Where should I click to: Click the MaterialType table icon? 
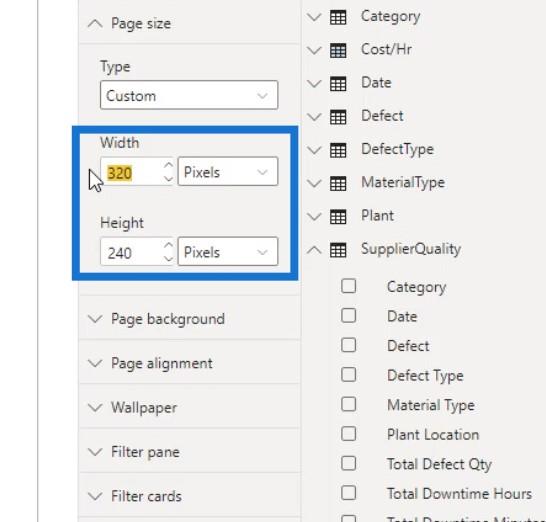(338, 183)
